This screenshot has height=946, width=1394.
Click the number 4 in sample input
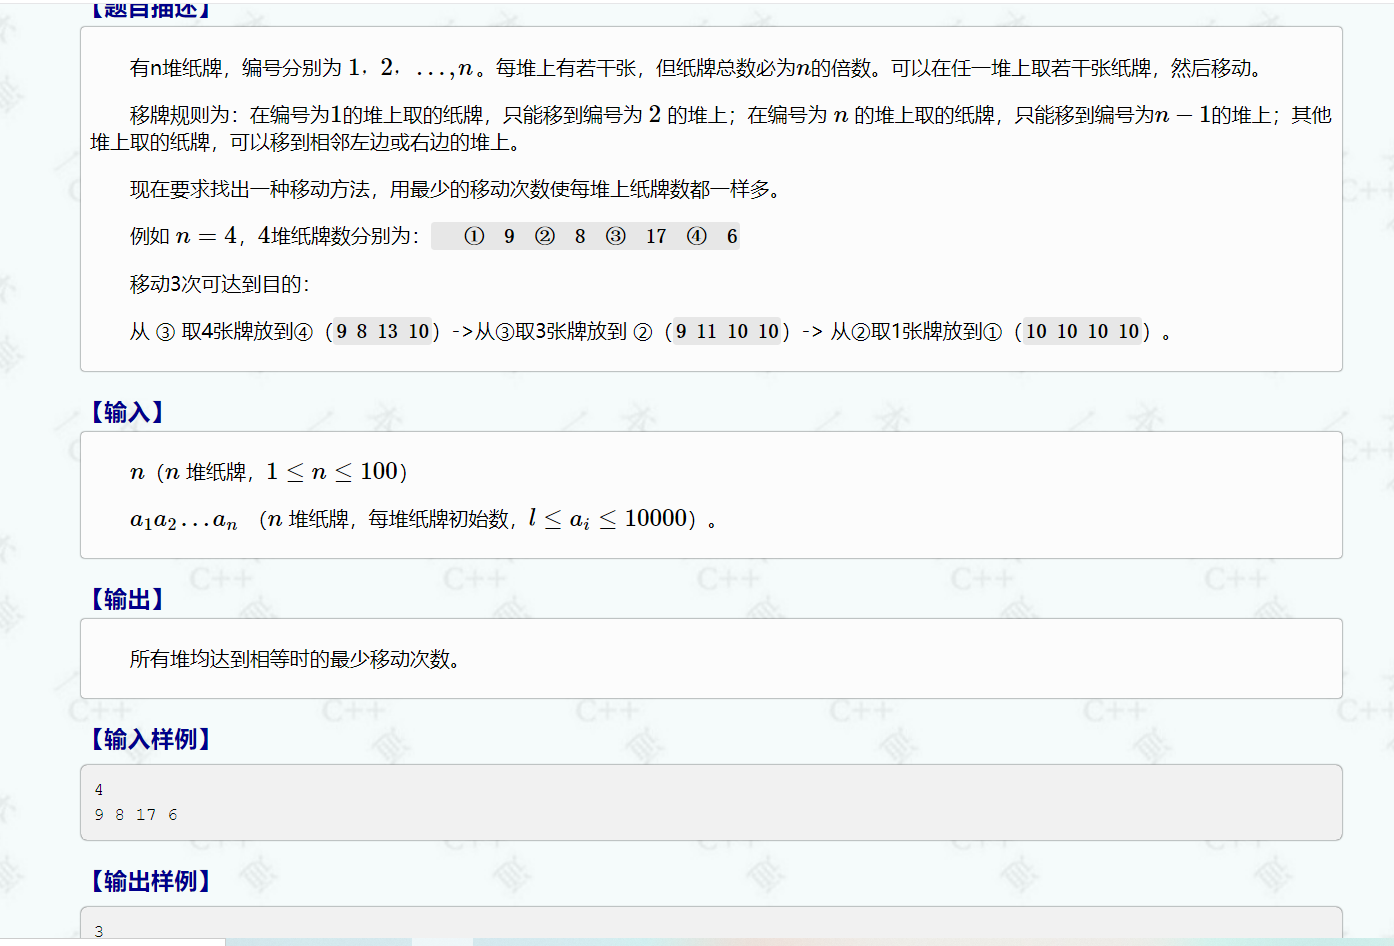tap(99, 787)
